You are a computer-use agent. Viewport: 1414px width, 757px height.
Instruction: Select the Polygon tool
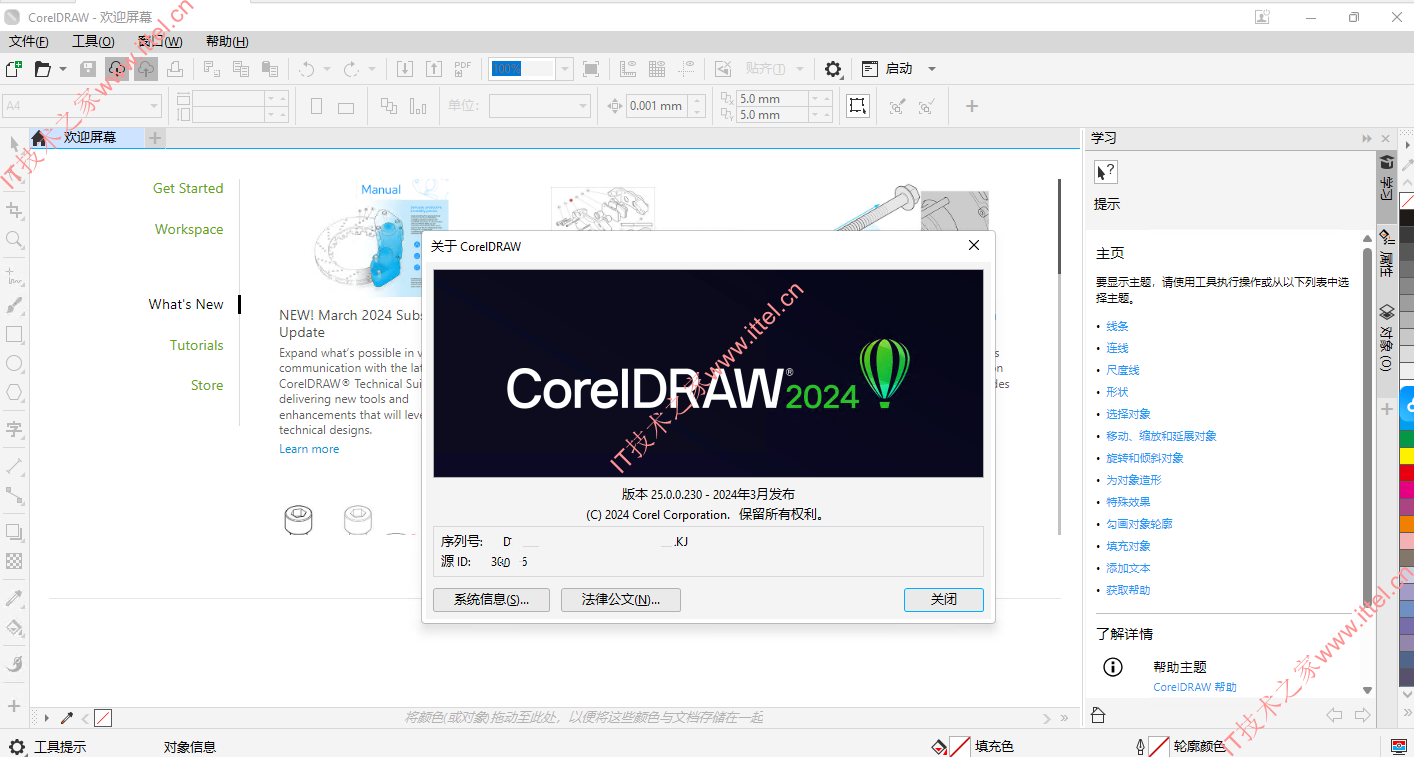click(x=15, y=392)
